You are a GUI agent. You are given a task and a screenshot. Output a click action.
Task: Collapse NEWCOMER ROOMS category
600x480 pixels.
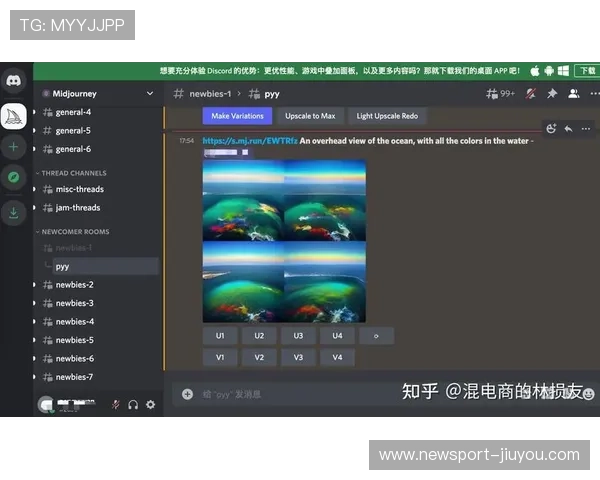[x=73, y=232]
